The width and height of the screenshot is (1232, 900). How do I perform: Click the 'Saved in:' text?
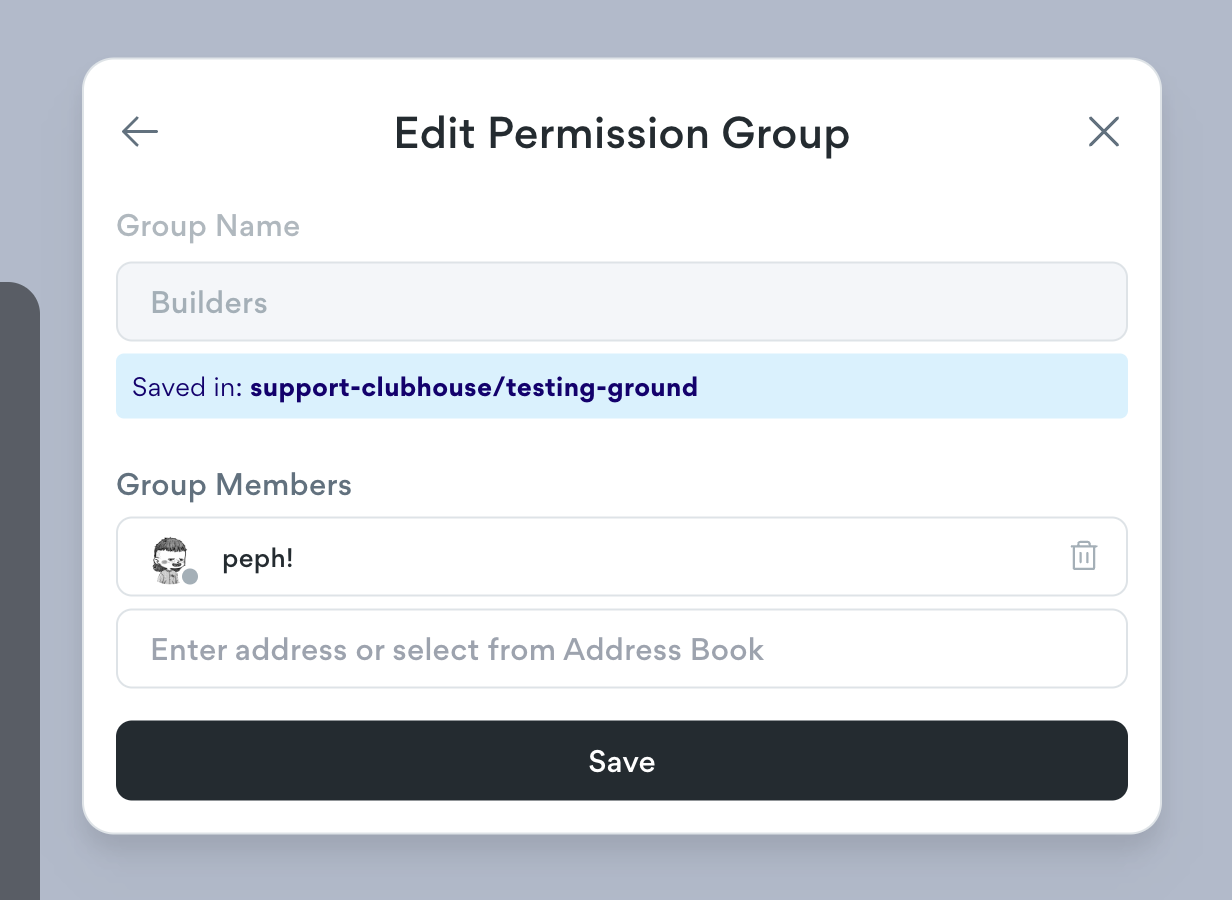(x=188, y=387)
